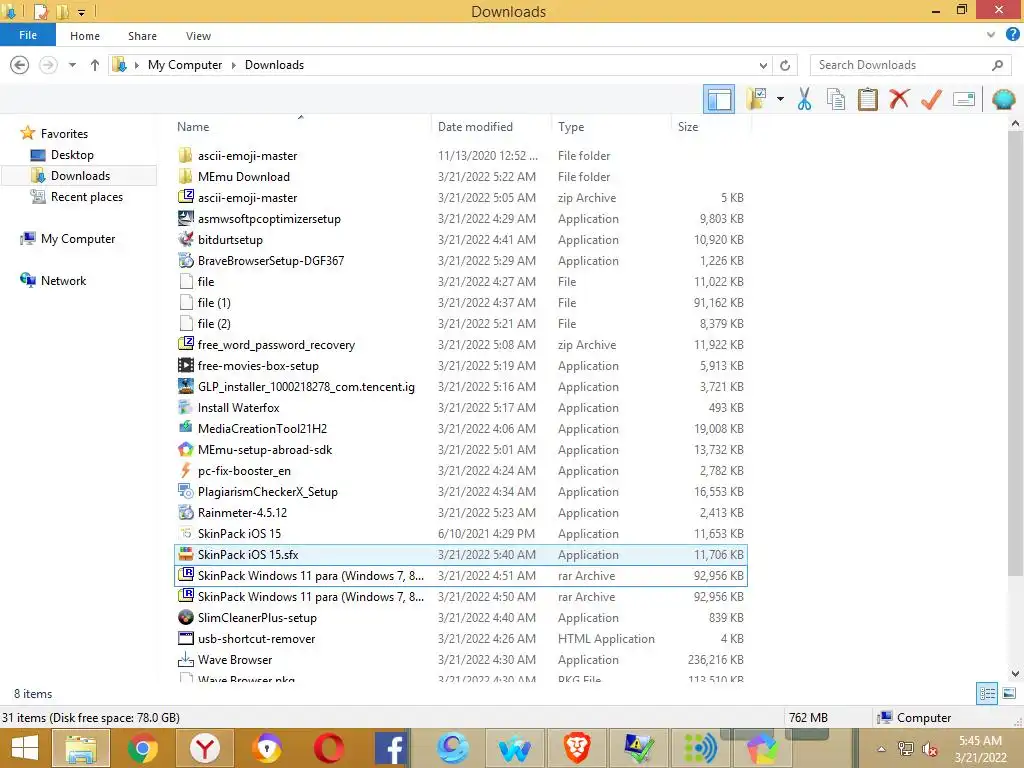Switch to the Share ribbon tab
1024x768 pixels.
click(142, 36)
